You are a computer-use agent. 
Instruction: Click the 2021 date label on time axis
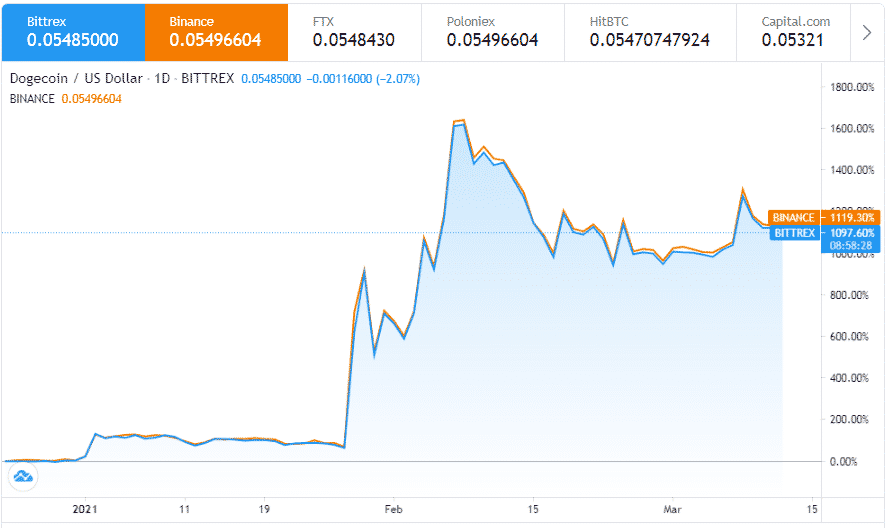(85, 509)
